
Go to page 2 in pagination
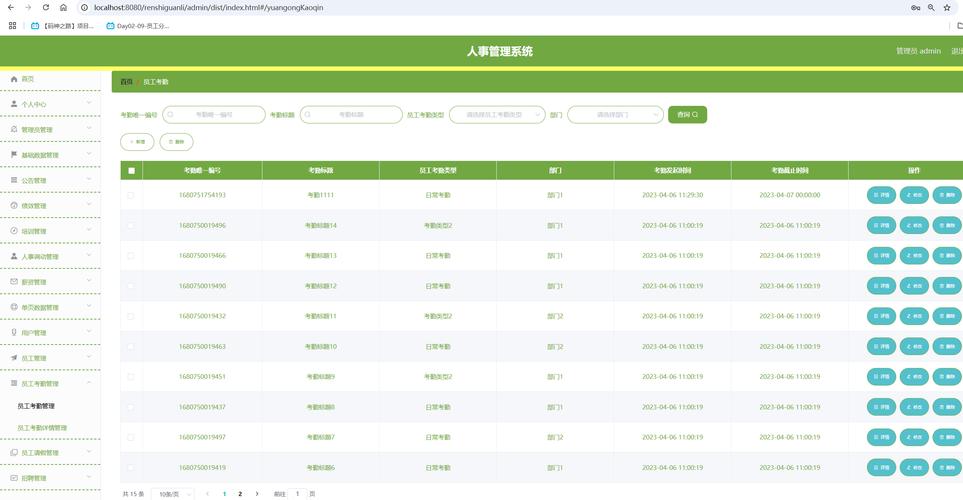click(x=240, y=494)
